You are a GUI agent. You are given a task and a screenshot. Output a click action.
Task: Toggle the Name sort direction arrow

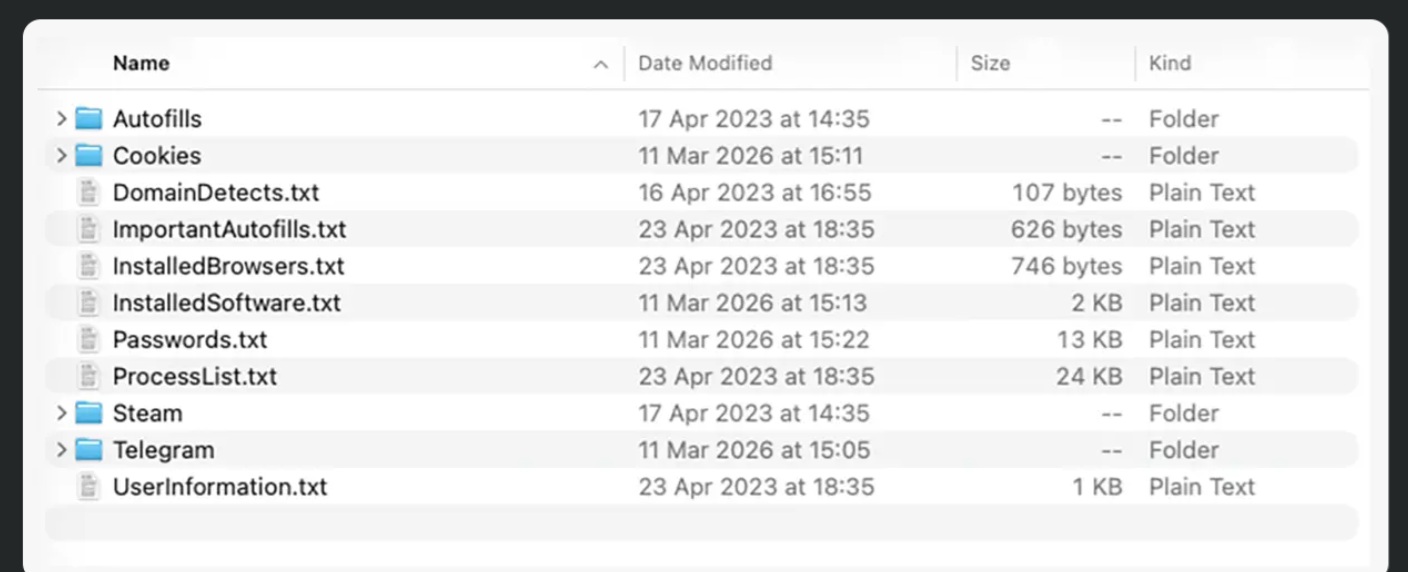tap(600, 65)
